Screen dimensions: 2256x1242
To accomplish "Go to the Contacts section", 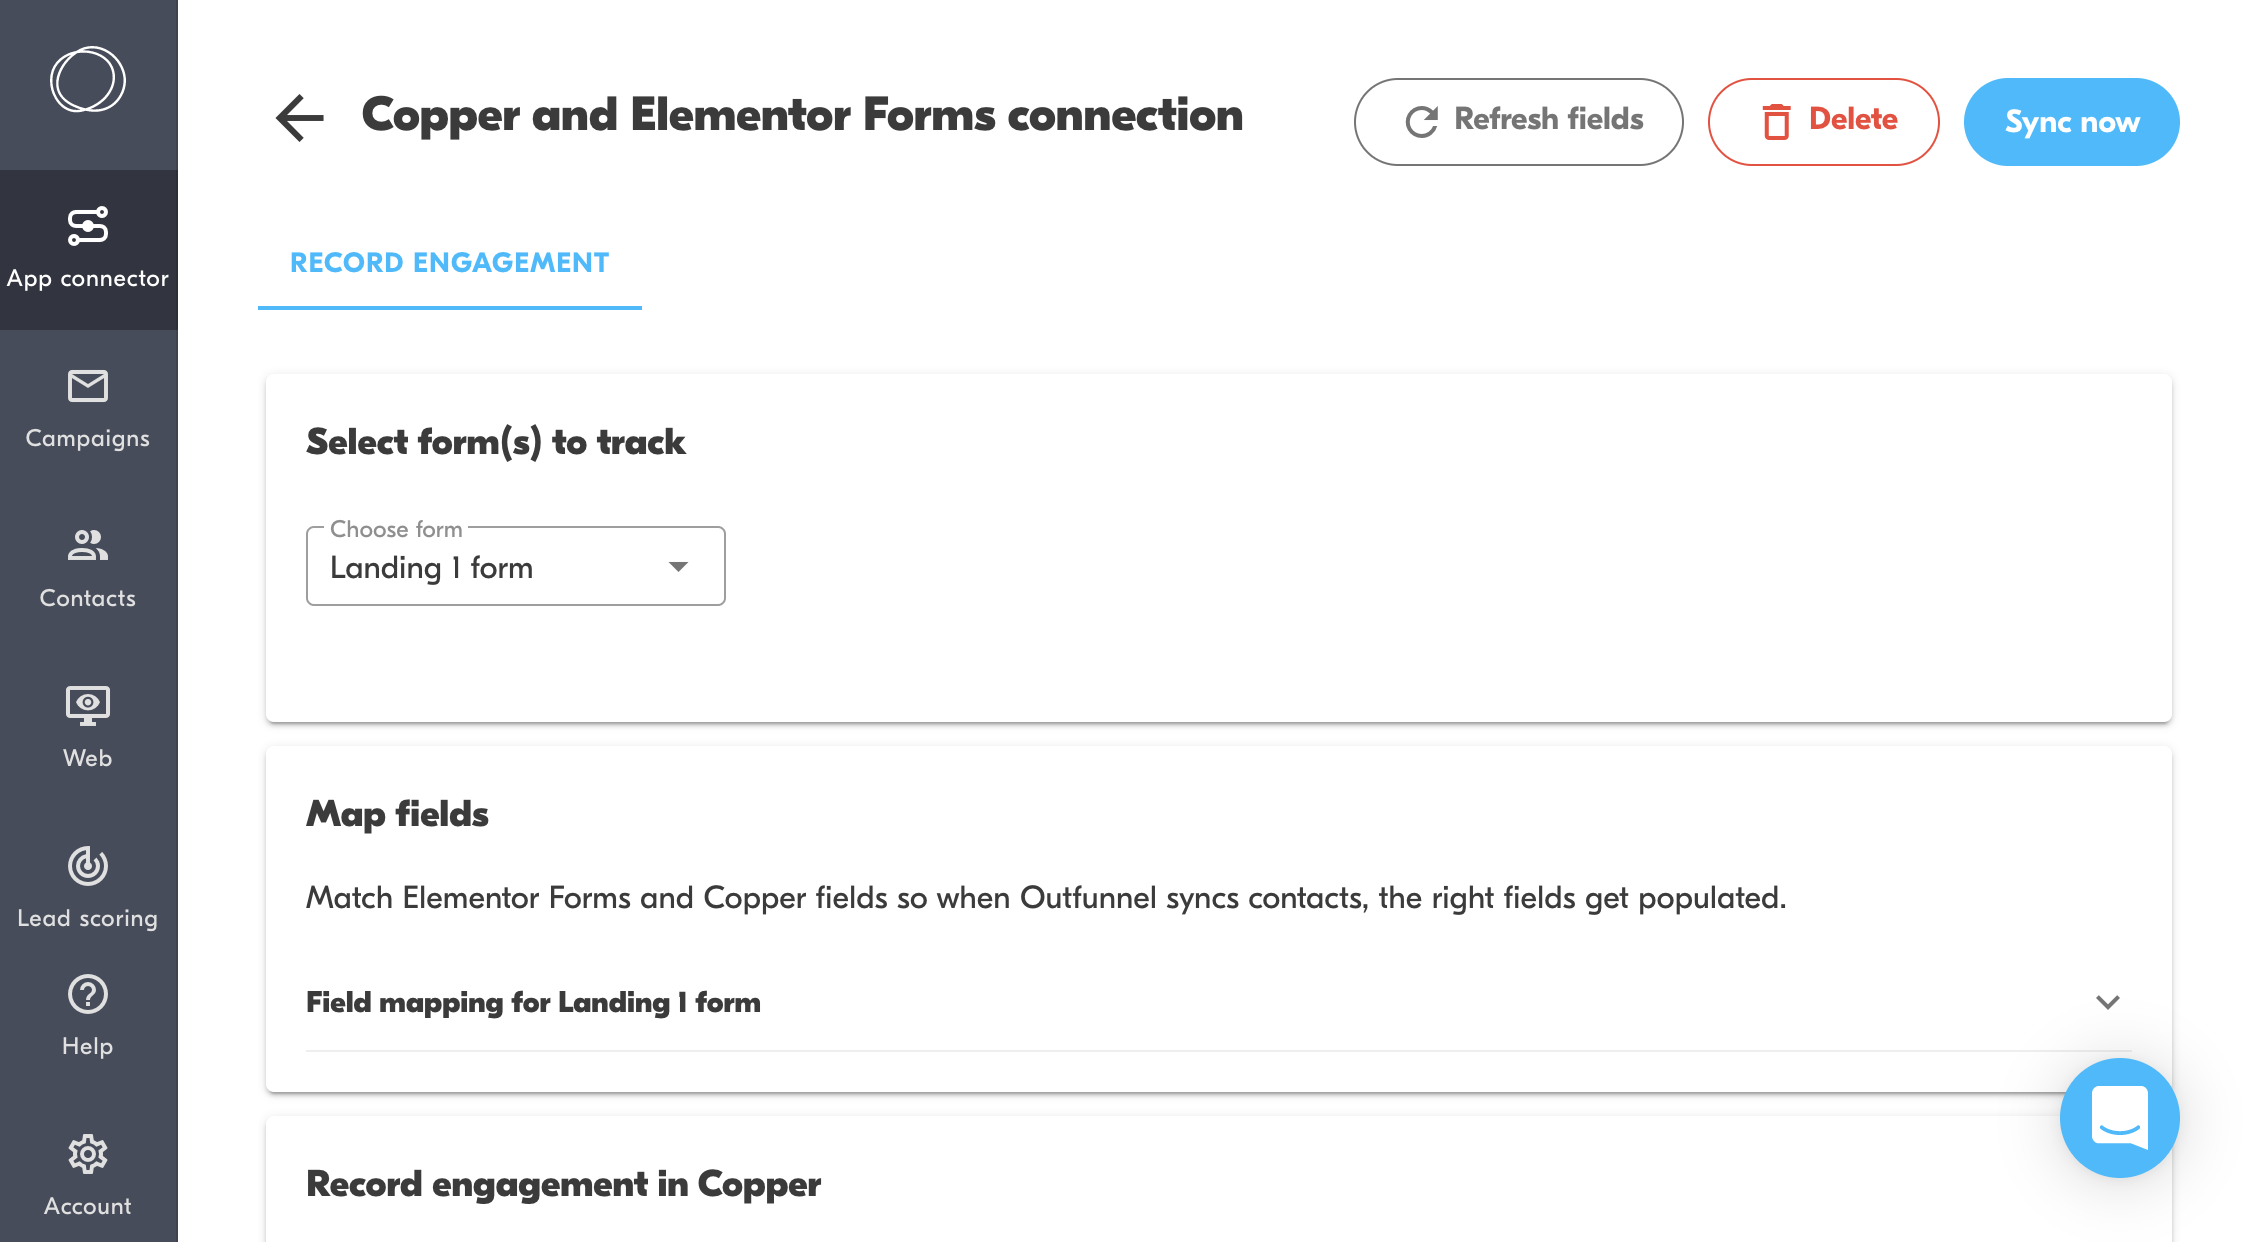I will [x=88, y=568].
